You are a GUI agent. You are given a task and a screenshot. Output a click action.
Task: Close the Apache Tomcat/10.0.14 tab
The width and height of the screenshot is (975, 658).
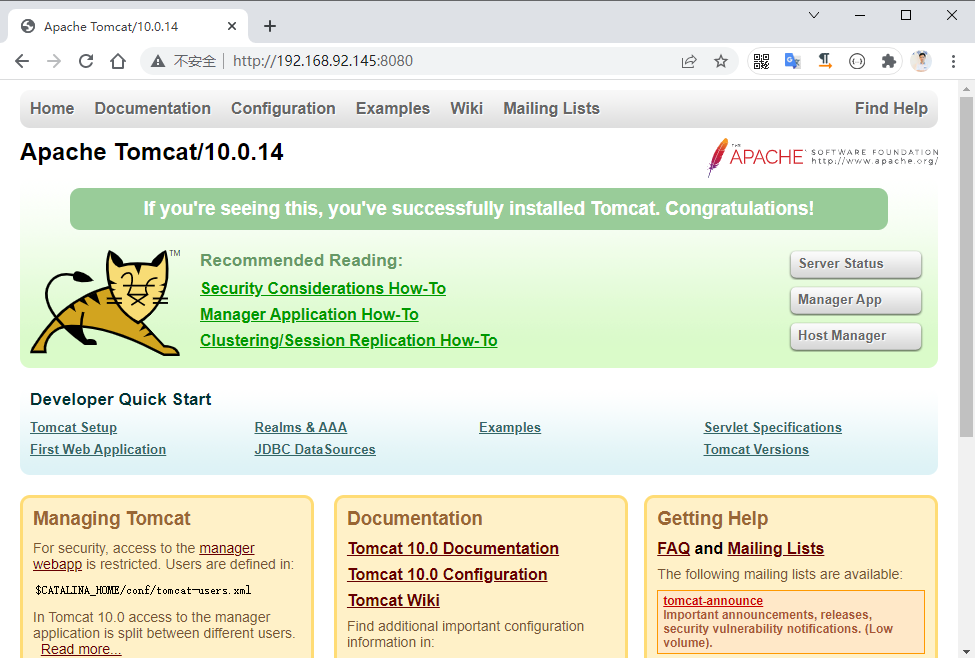232,26
